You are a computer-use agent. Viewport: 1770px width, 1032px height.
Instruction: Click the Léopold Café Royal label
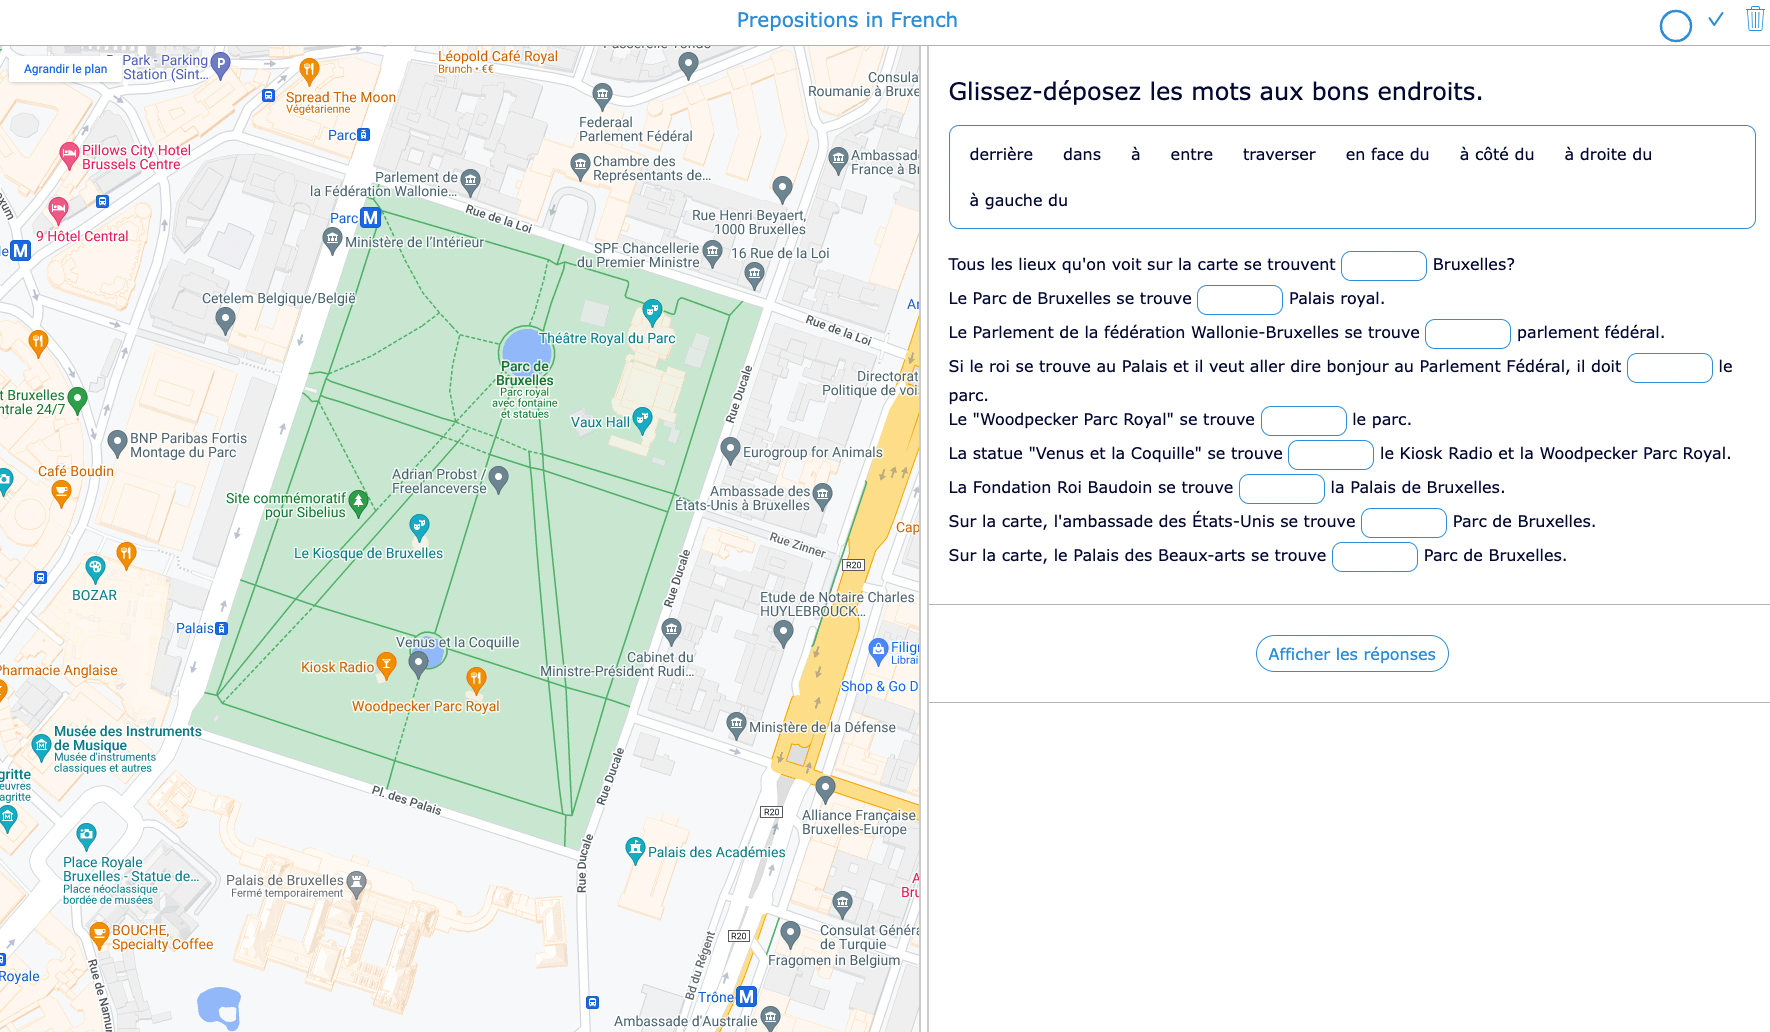coord(498,56)
